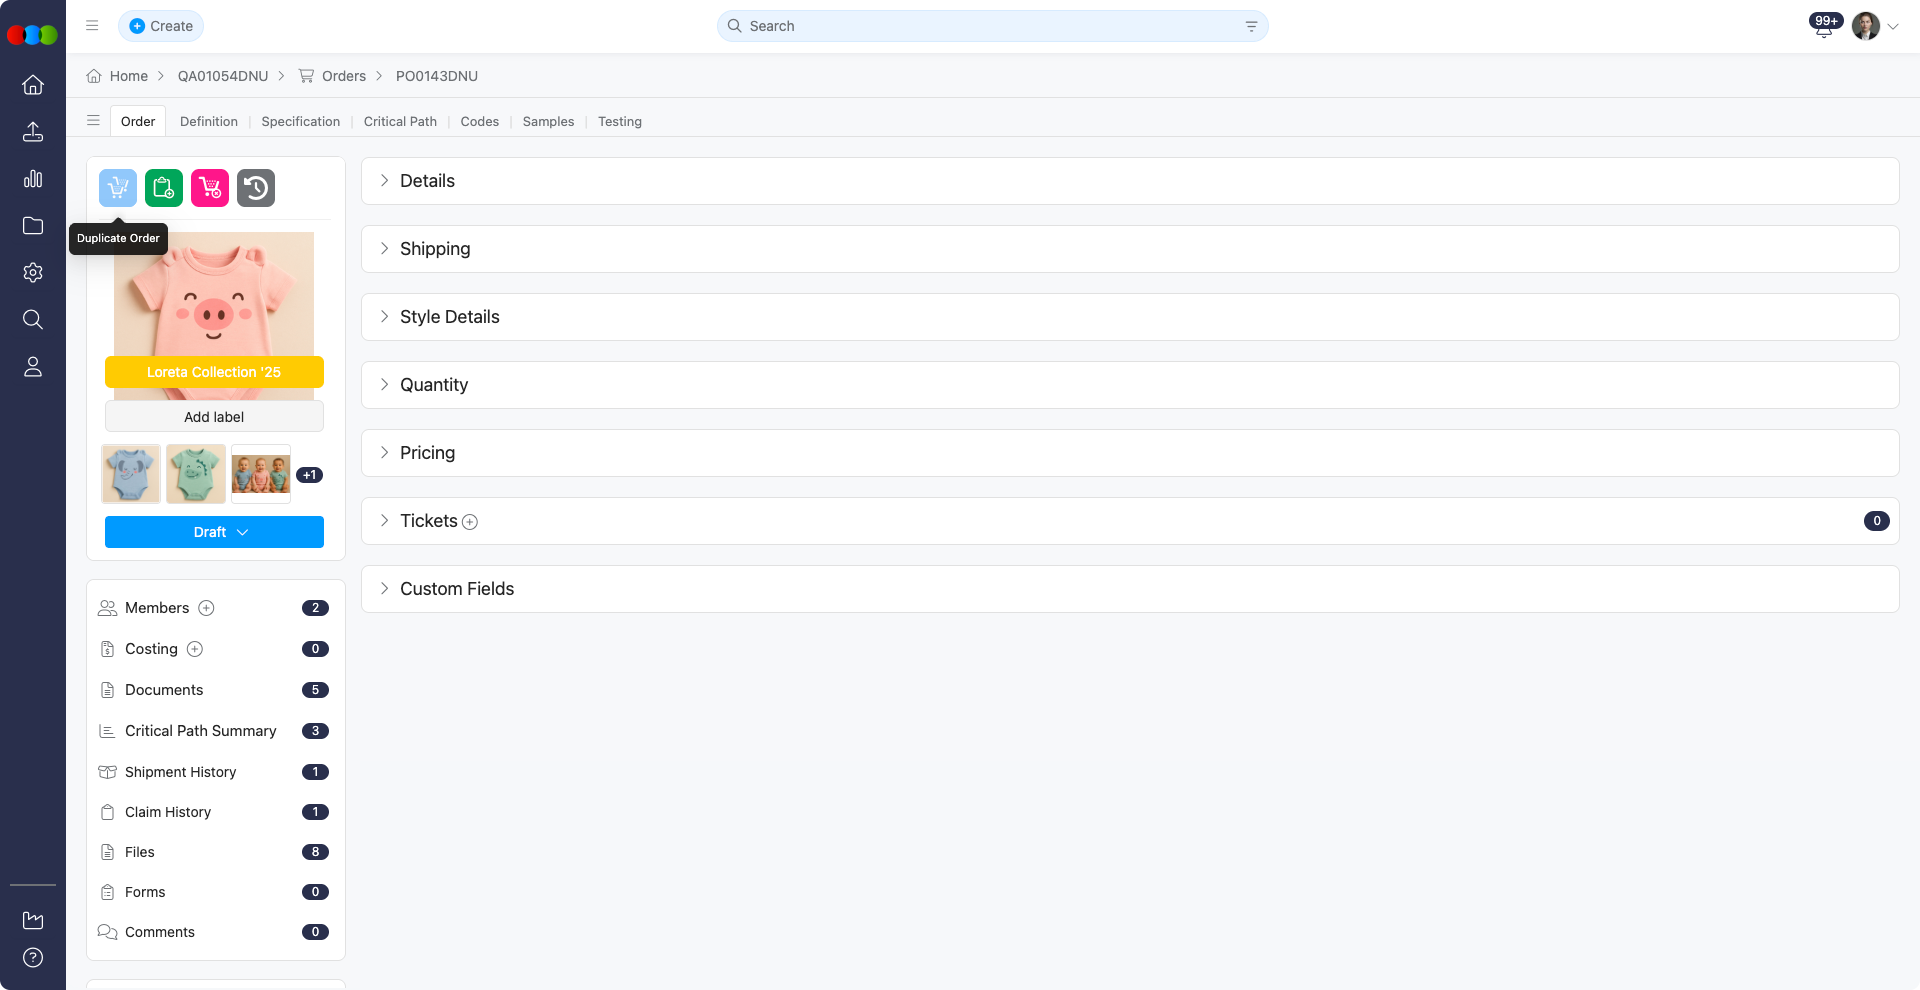Open Settings via the gear icon
This screenshot has height=990, width=1920.
(33, 273)
